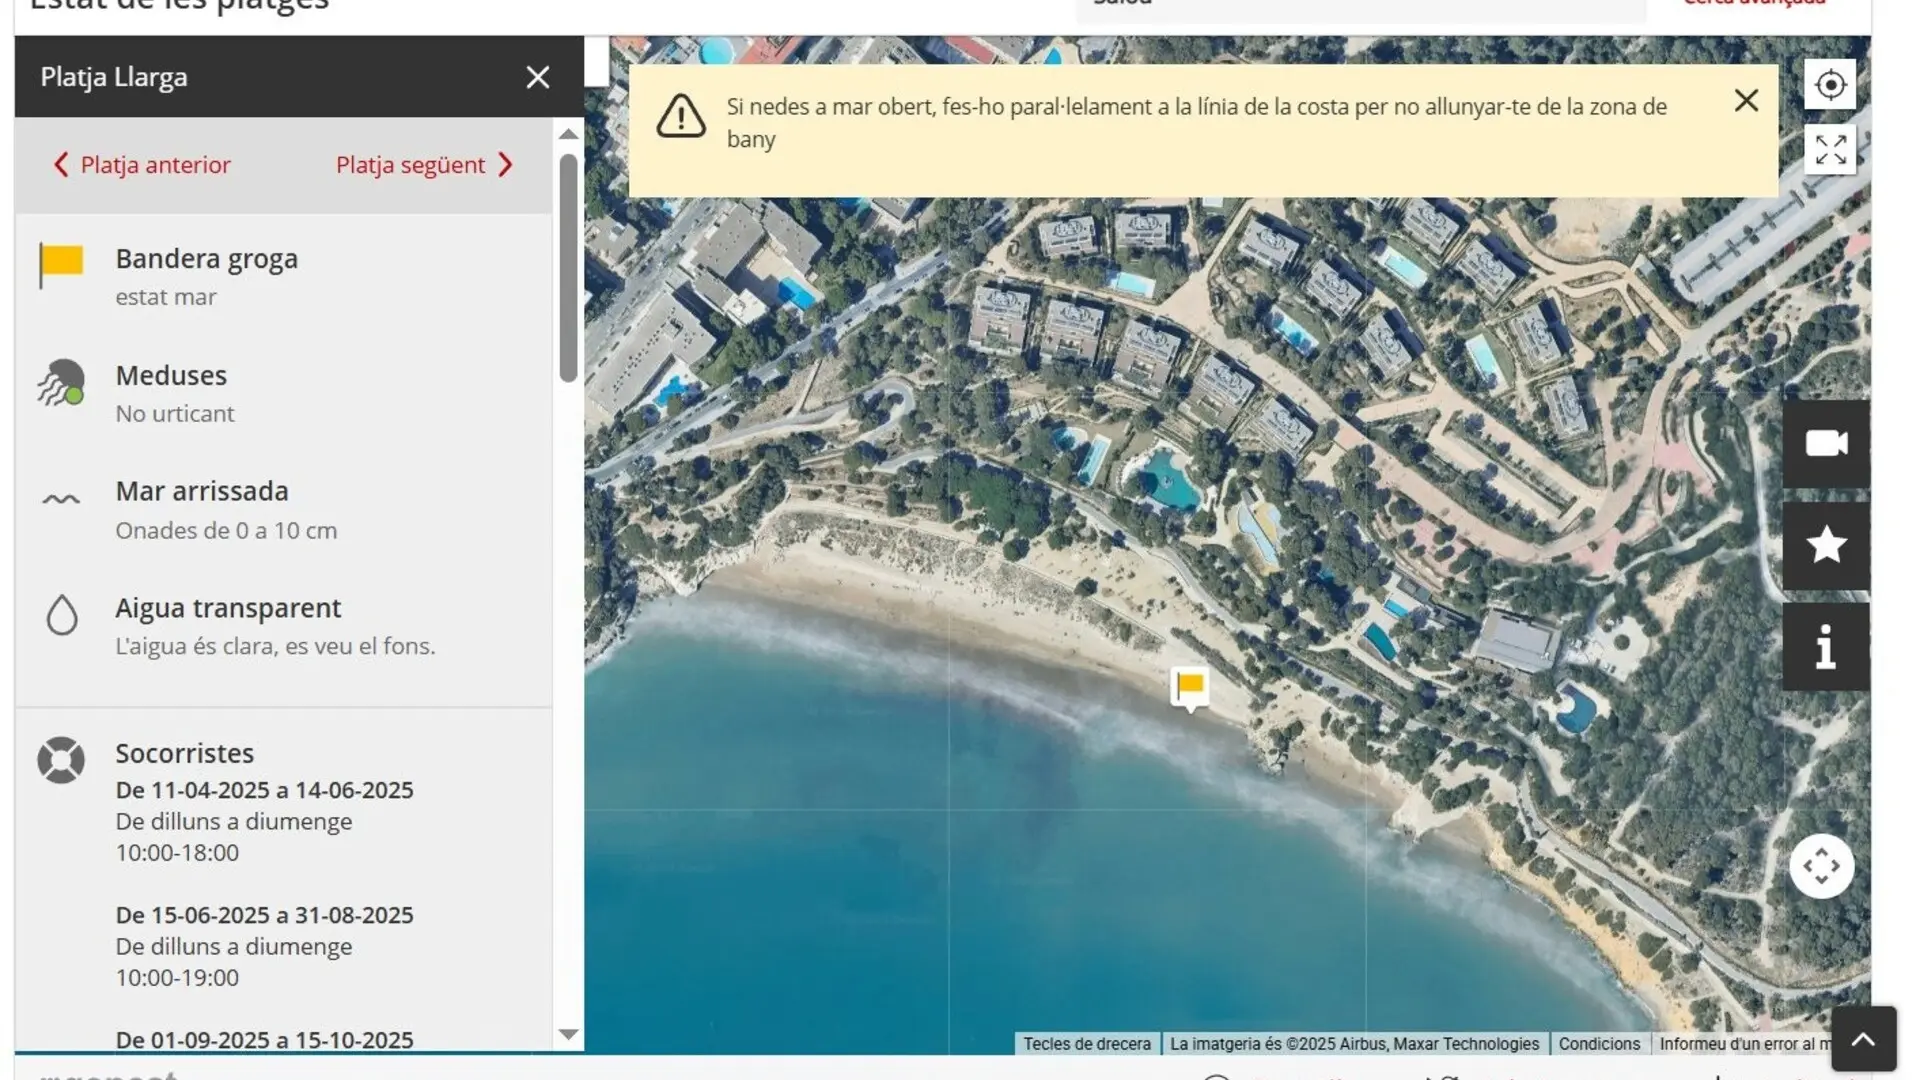
Task: Click 'De 01-09-2025 a 15-10-2025' date range
Action: pos(264,1040)
